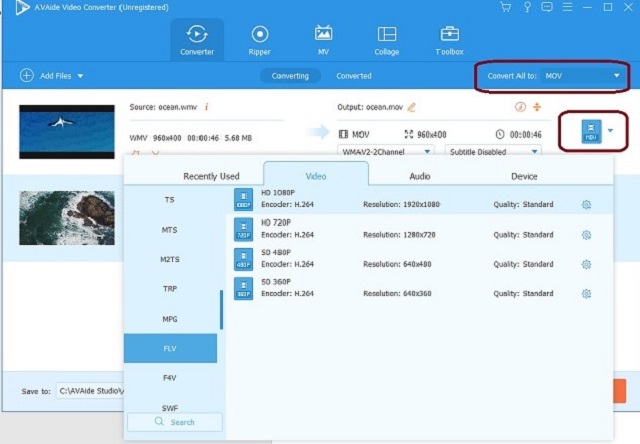Click the MOV output format icon

point(591,131)
